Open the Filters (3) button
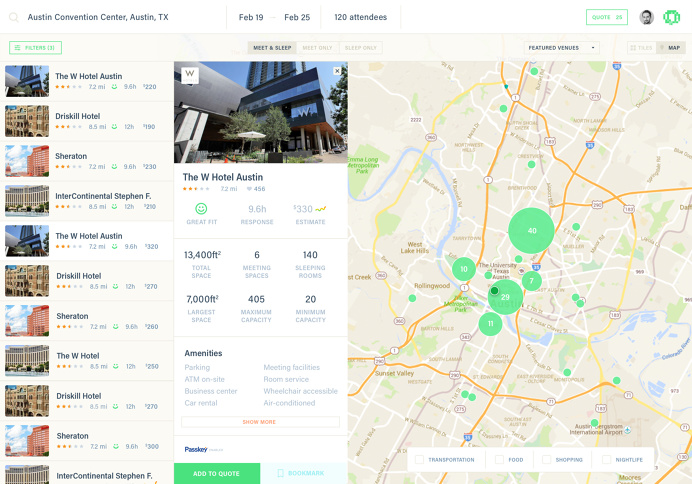The image size is (692, 484). pyautogui.click(x=35, y=48)
